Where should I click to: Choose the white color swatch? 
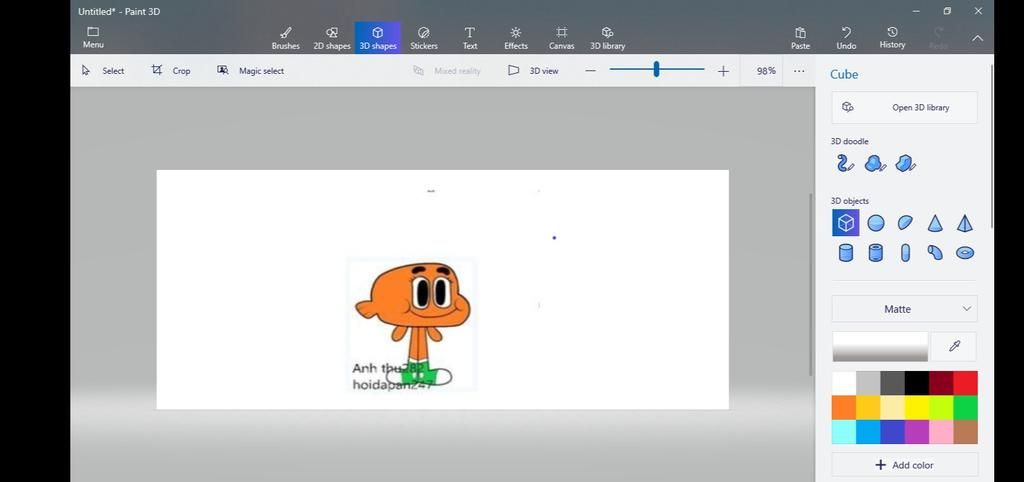click(x=844, y=383)
